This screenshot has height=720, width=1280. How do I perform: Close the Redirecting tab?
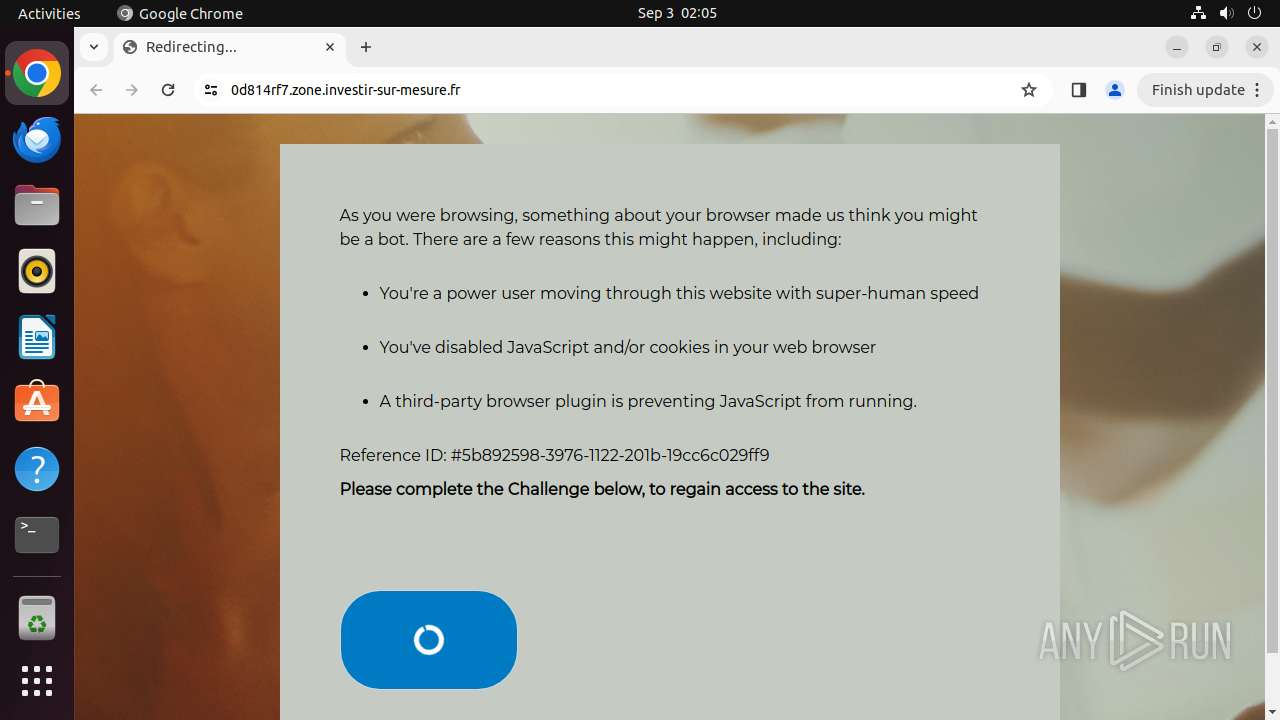coord(330,47)
